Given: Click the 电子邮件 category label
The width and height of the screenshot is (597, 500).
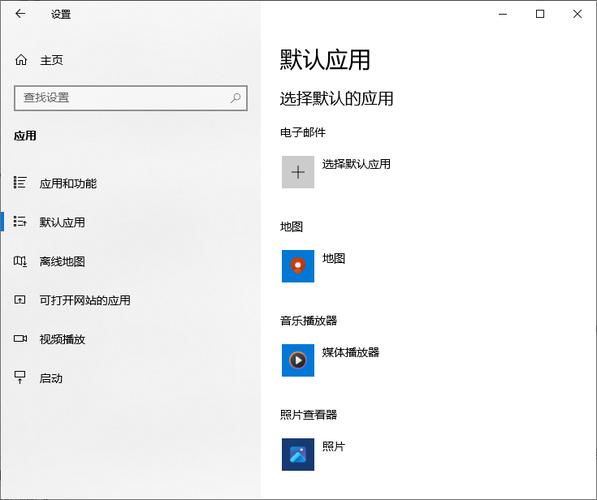Looking at the screenshot, I should (303, 133).
